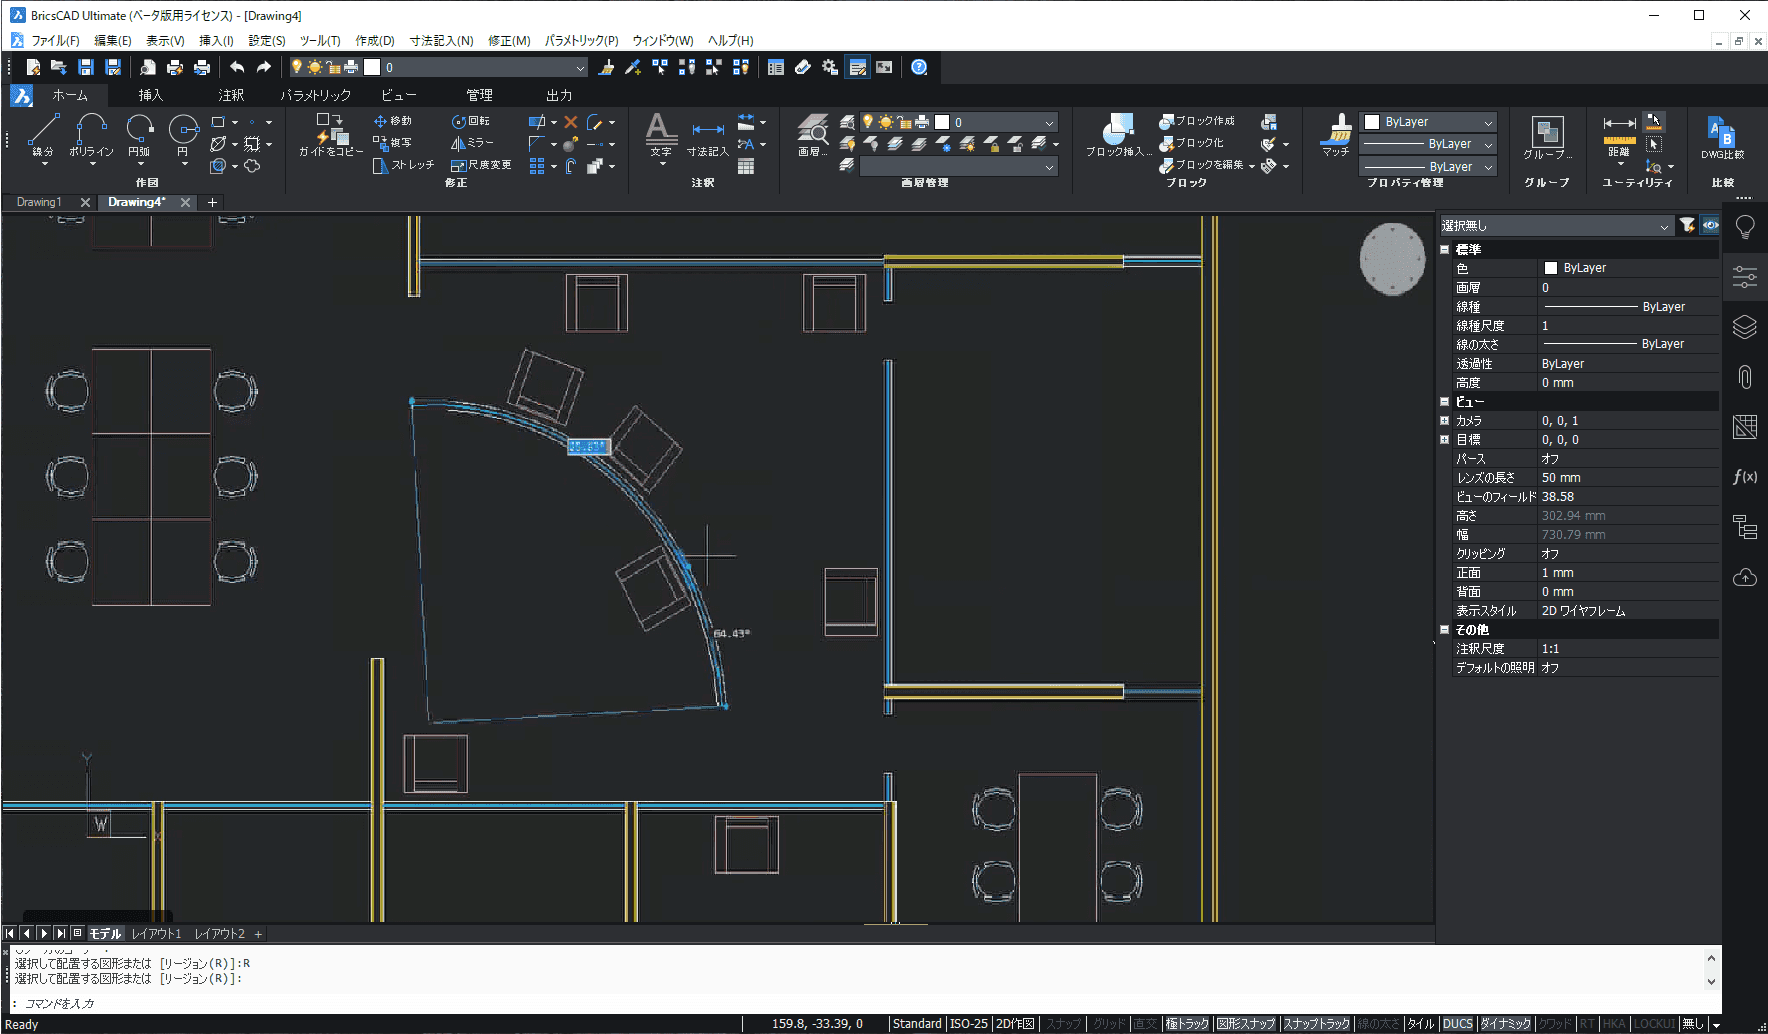This screenshot has width=1768, height=1034.
Task: Toggle スナップ in the status bar
Action: click(x=1063, y=1024)
